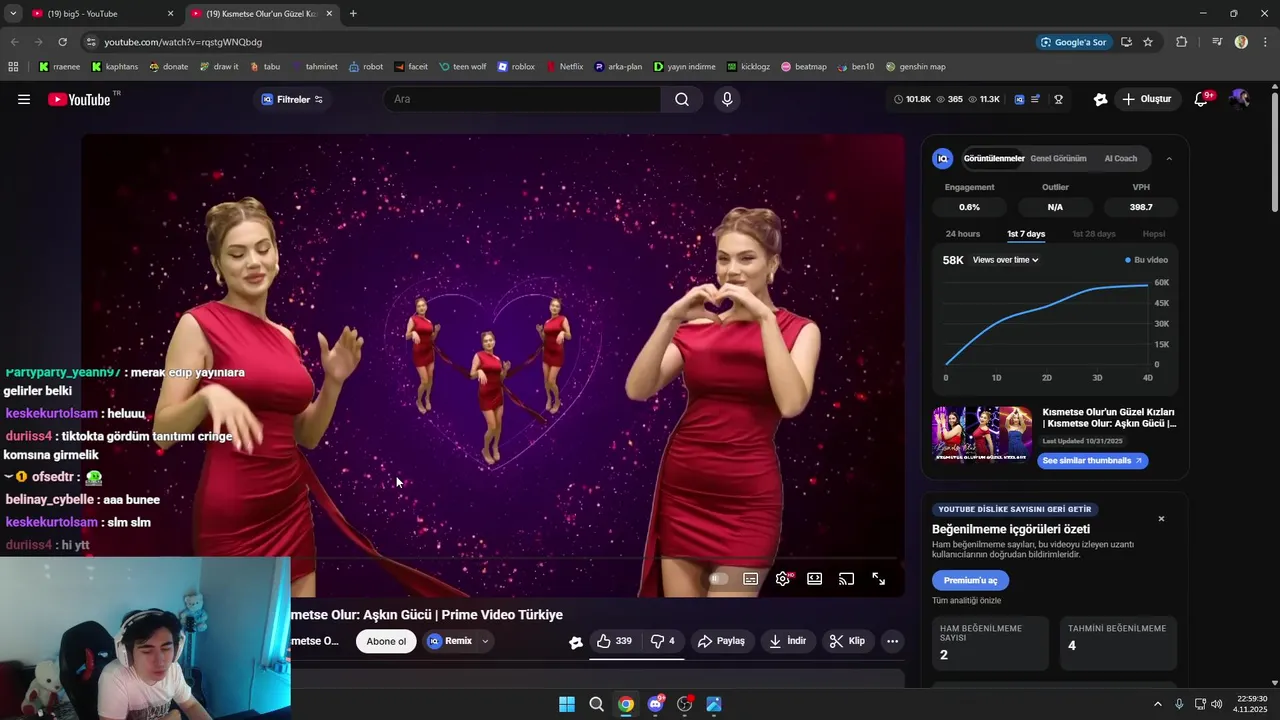1280x720 pixels.
Task: Click Chrome address bar URL
Action: click(x=183, y=42)
